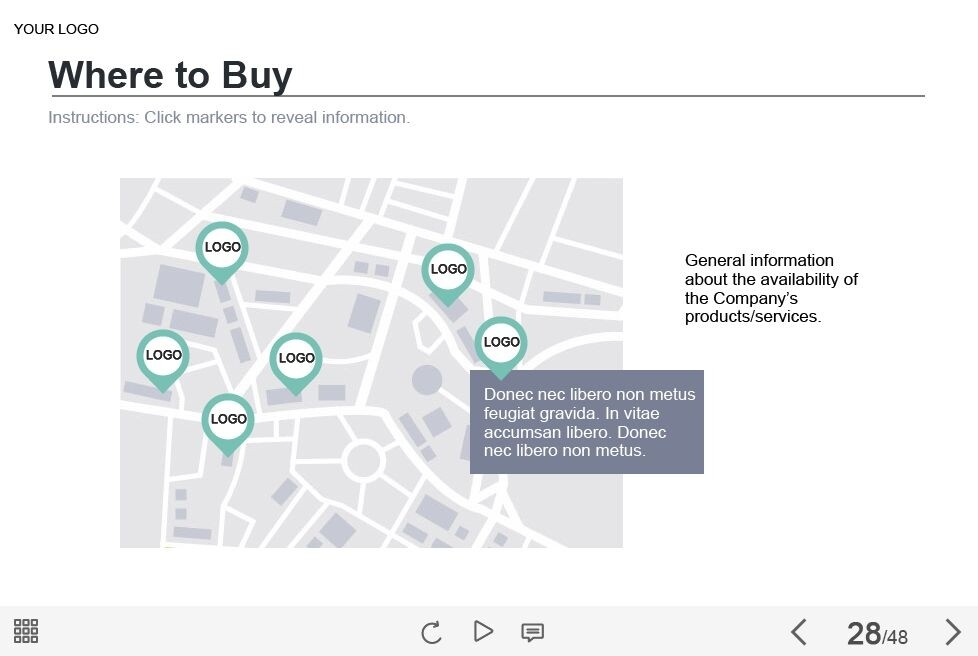Image resolution: width=978 pixels, height=656 pixels.
Task: Go to the previous slide with the left arrow
Action: tap(798, 632)
